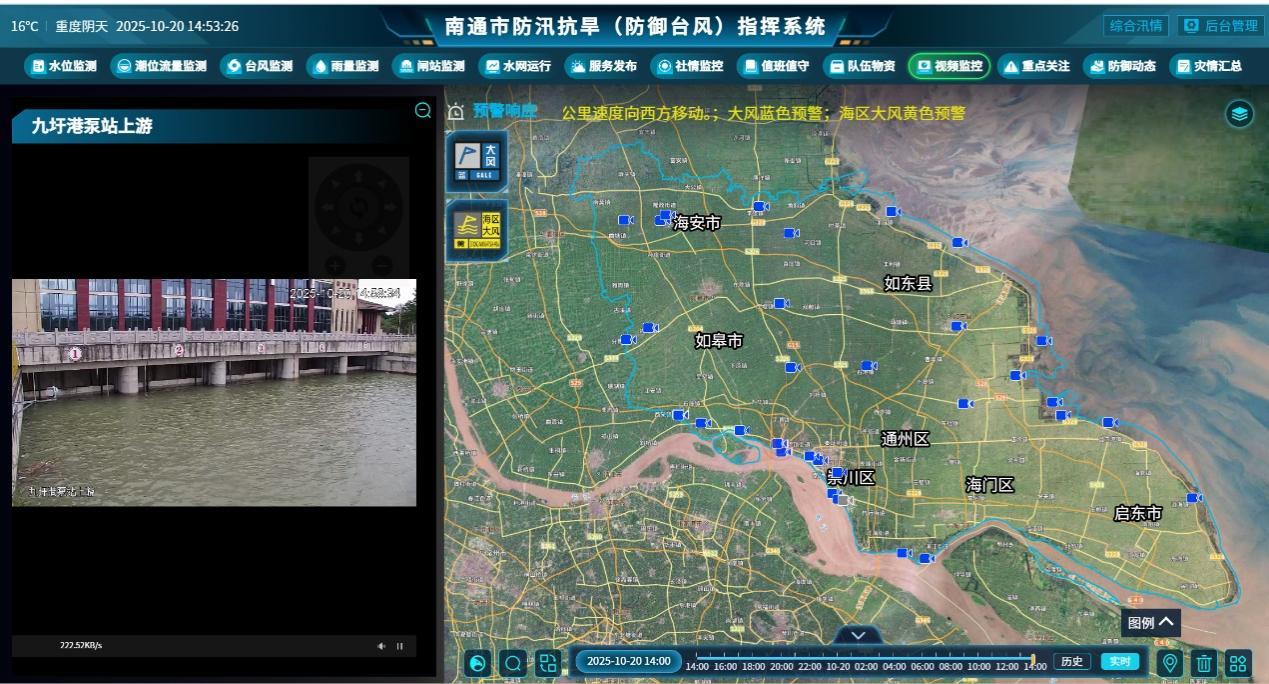Open the map layers switcher icon
This screenshot has width=1269, height=684.
(1240, 114)
